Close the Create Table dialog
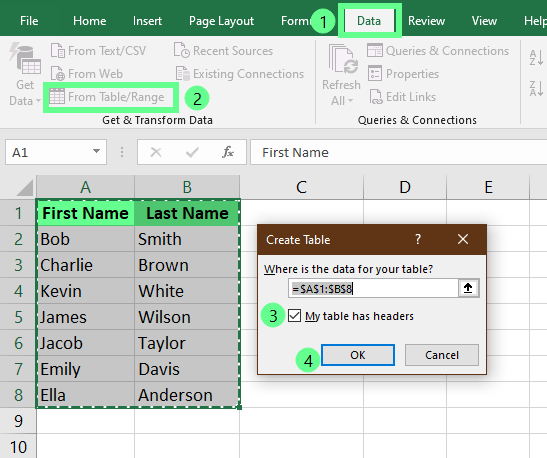This screenshot has height=458, width=547. click(463, 239)
